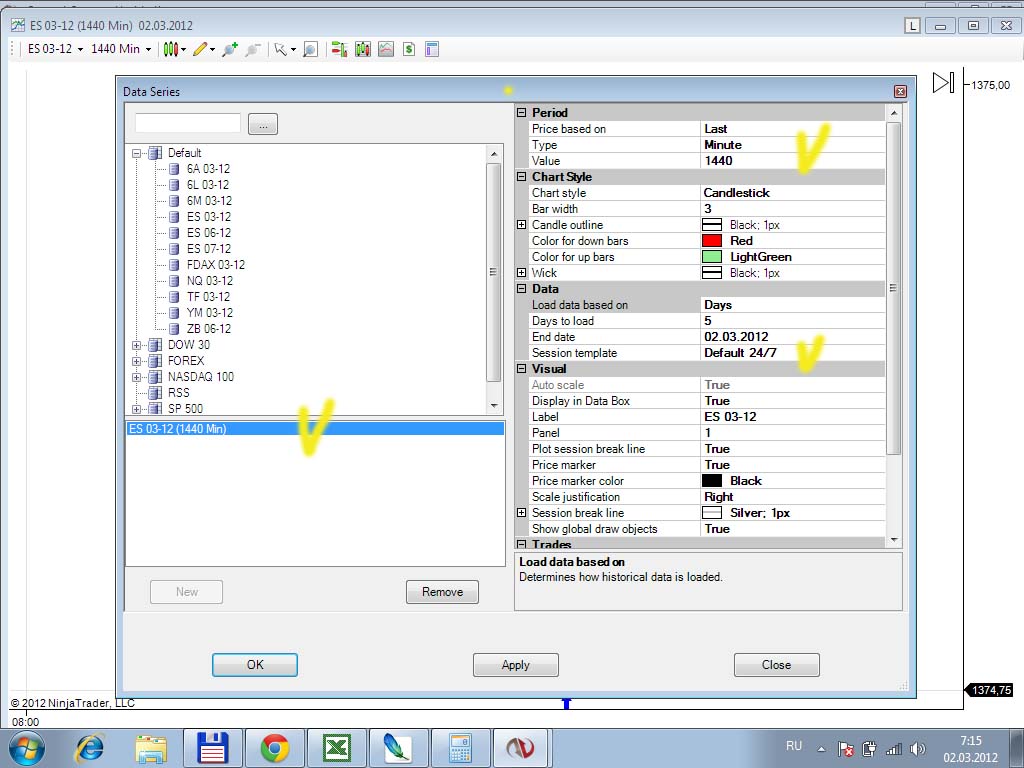Expand the NASDAQ 100 instrument list
The image size is (1024, 768).
136,377
